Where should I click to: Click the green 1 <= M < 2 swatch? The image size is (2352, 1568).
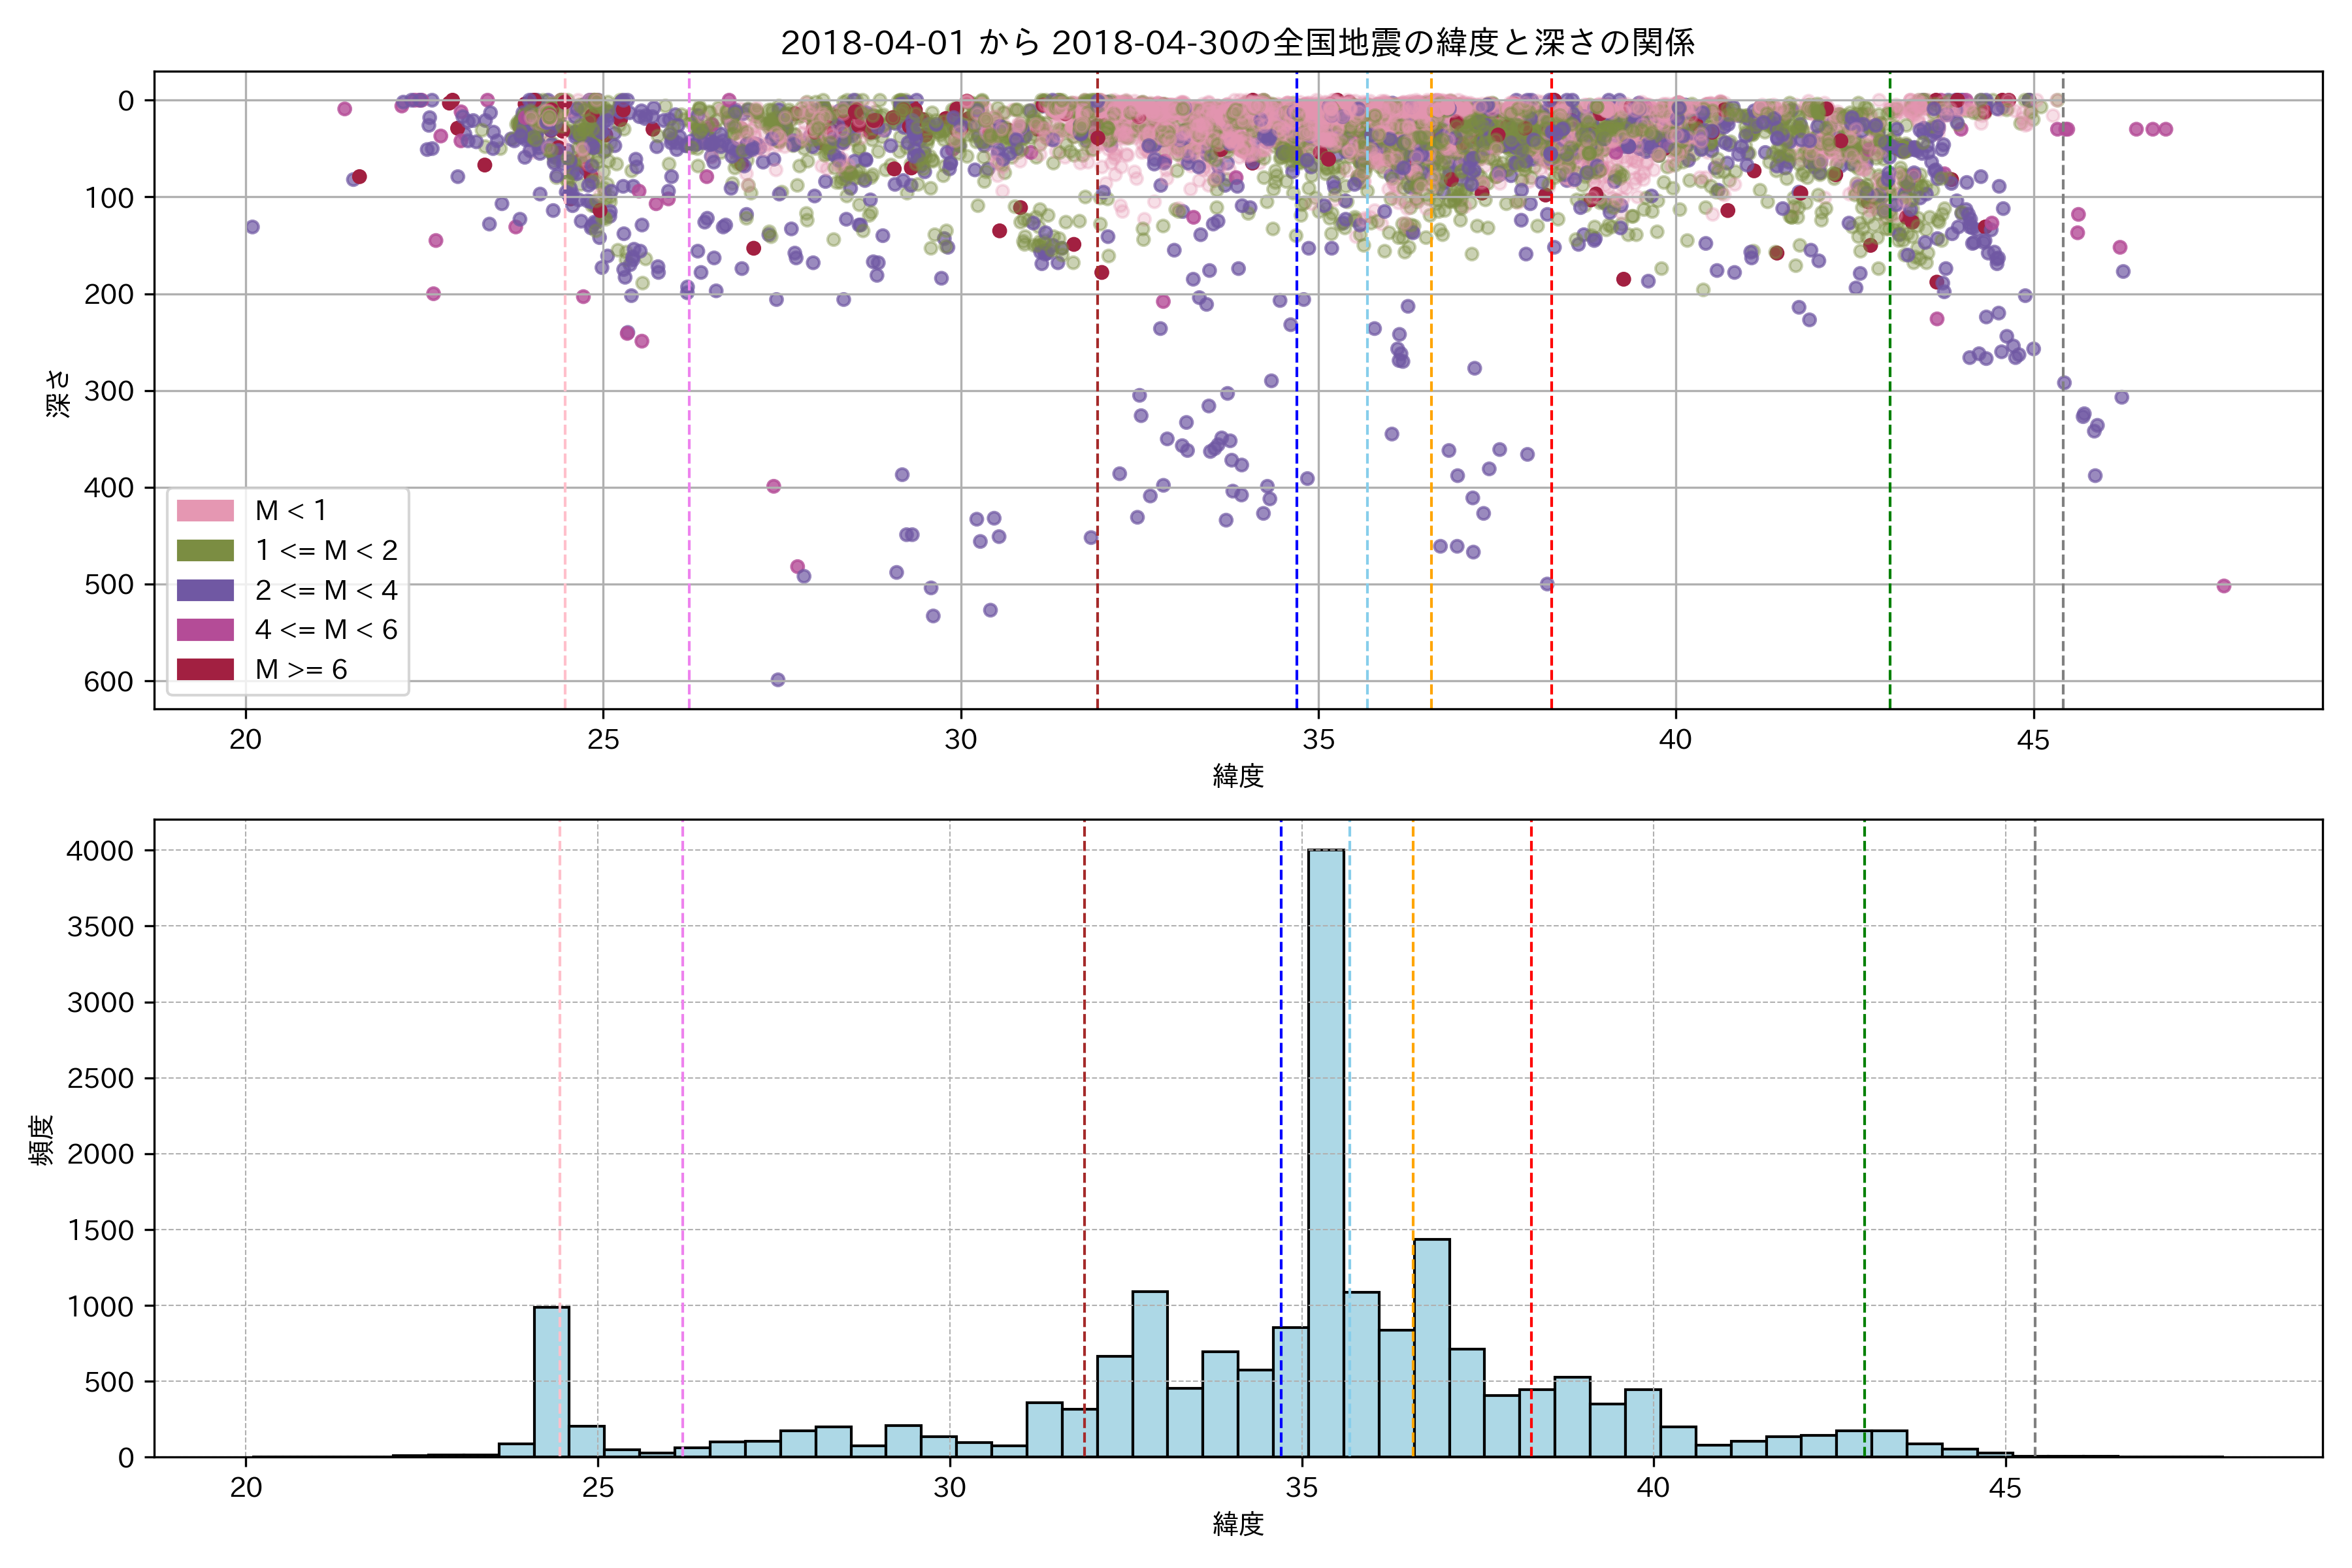[x=205, y=551]
